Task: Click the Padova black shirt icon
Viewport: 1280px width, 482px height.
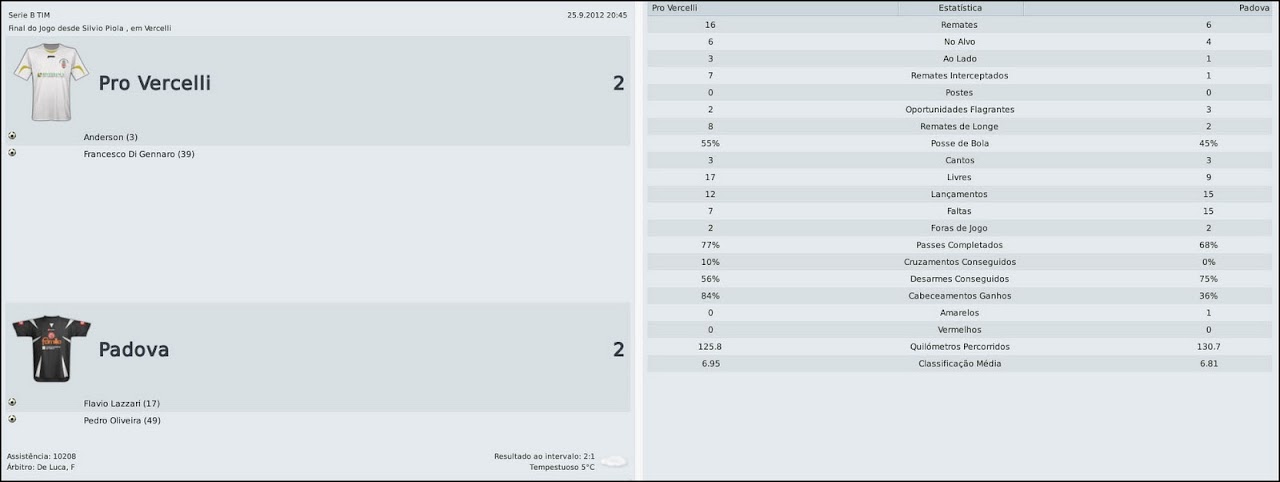Action: [x=51, y=349]
